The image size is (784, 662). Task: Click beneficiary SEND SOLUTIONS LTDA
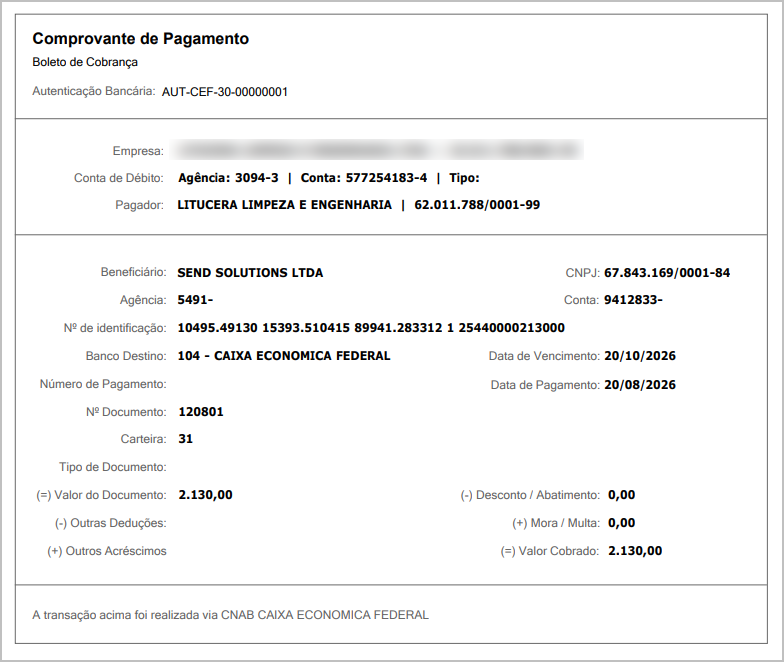pos(250,273)
